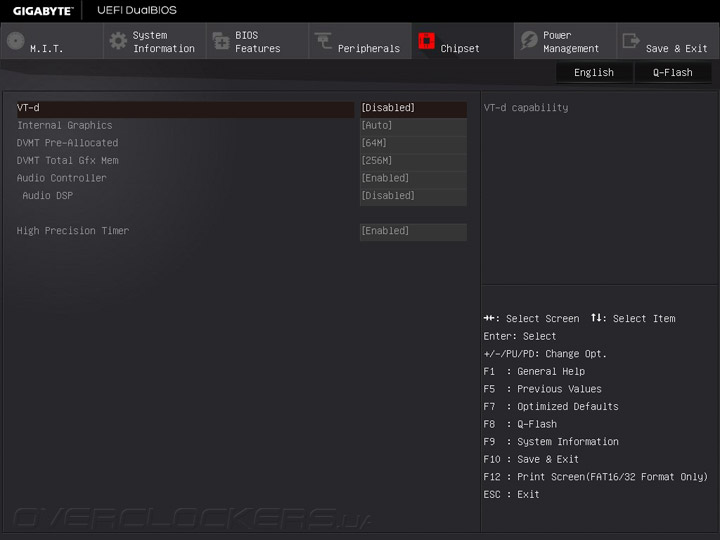Click the GIGABYTE logo

point(43,11)
